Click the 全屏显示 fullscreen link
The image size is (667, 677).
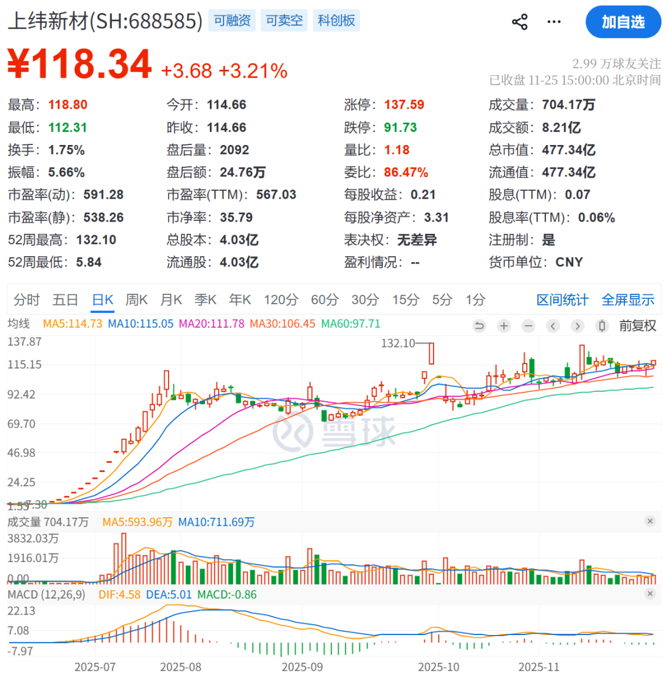tap(628, 299)
